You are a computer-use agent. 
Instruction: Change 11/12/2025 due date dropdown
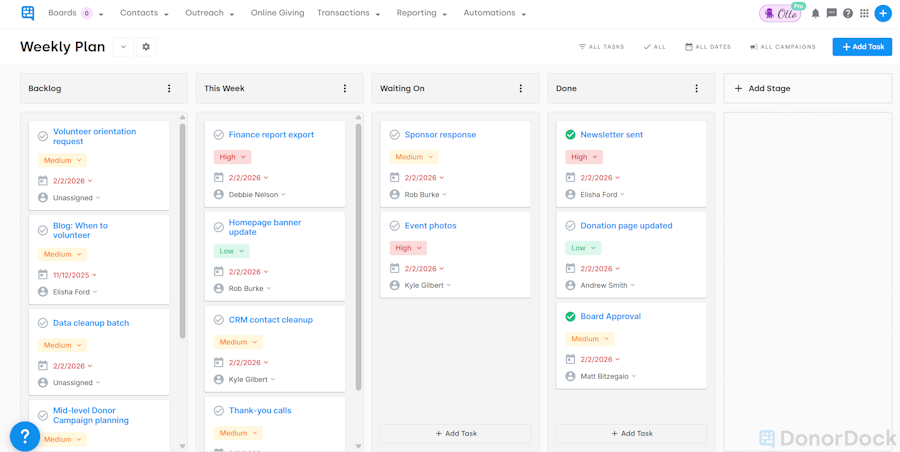pos(75,275)
